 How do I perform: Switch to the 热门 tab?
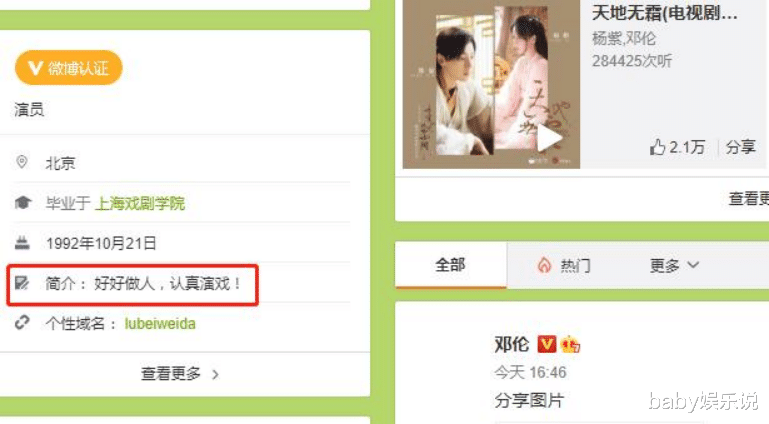564,265
